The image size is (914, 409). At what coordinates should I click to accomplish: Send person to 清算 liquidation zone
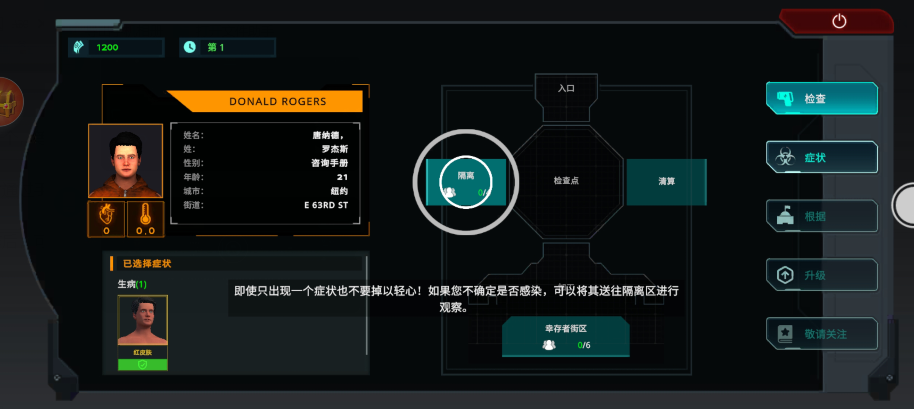[x=666, y=182]
